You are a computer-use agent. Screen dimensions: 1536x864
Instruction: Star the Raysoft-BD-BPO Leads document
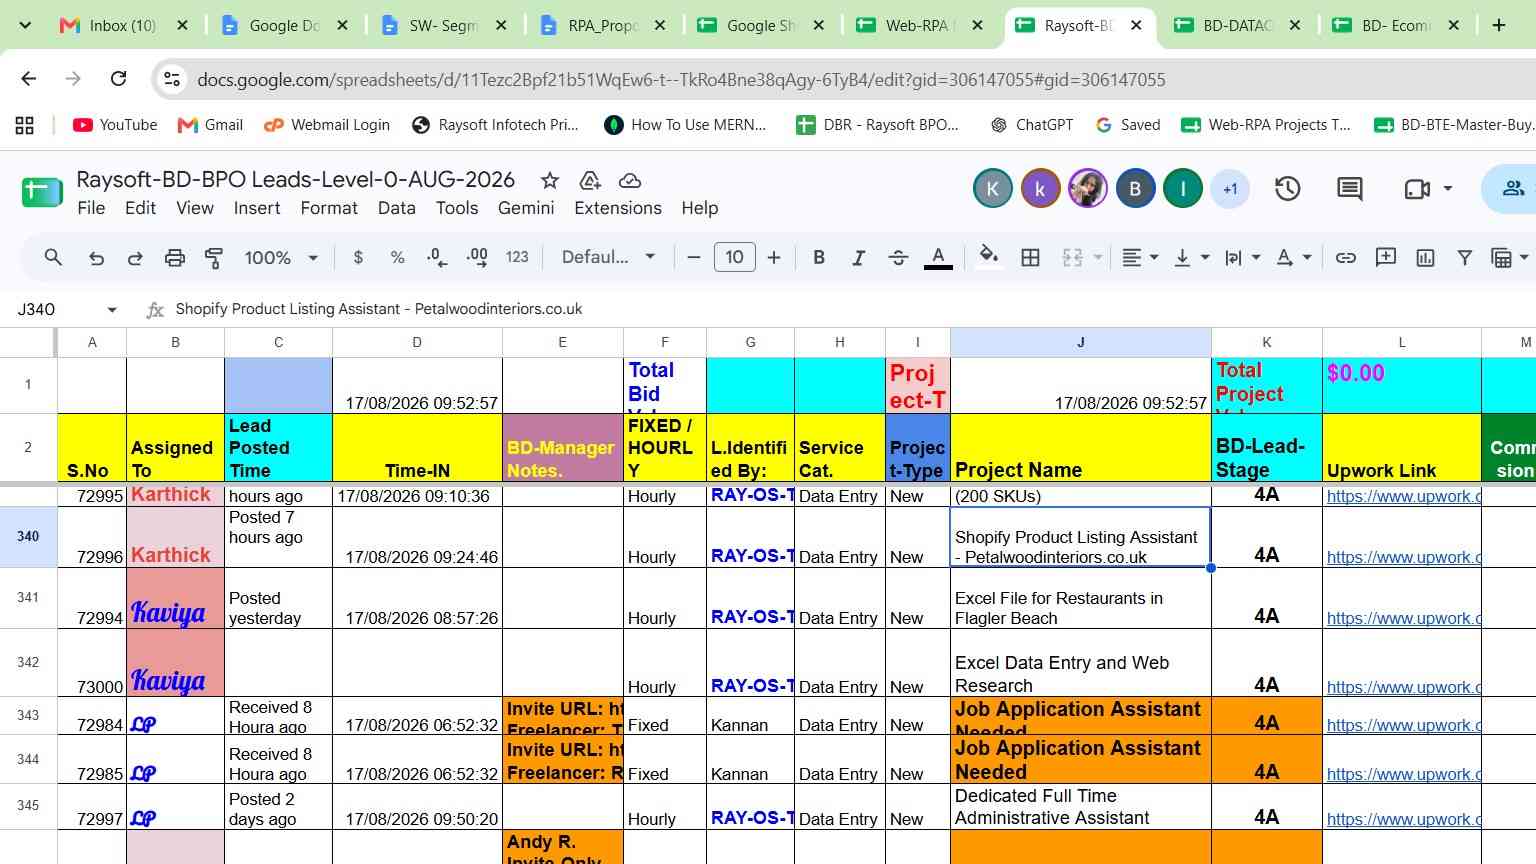[549, 180]
